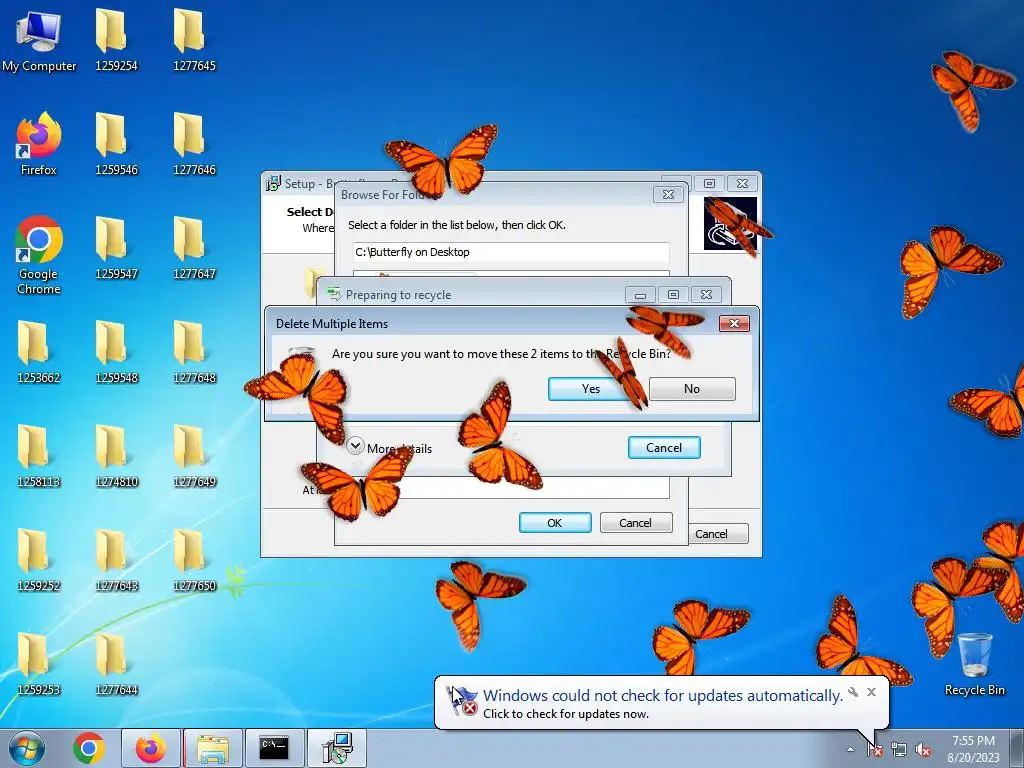The image size is (1024, 768).
Task: Minimize the Preparing to recycle window
Action: [x=641, y=295]
